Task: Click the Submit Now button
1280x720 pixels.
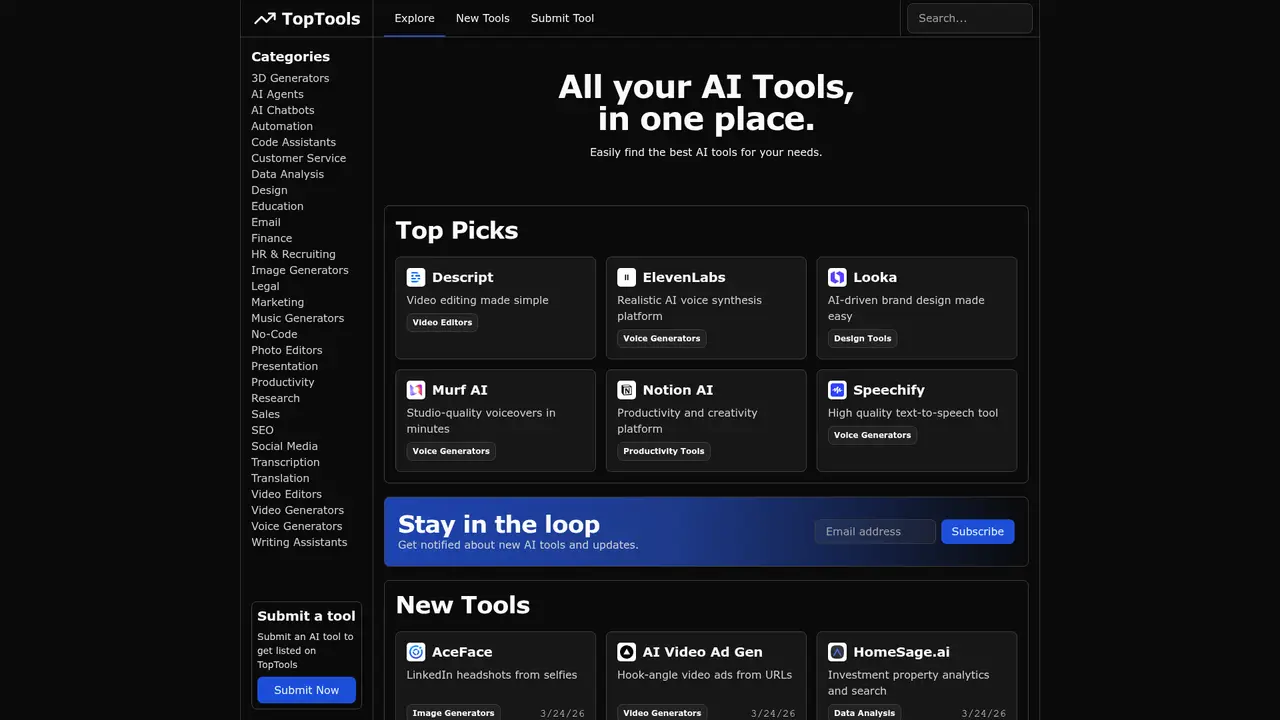Action: [306, 690]
